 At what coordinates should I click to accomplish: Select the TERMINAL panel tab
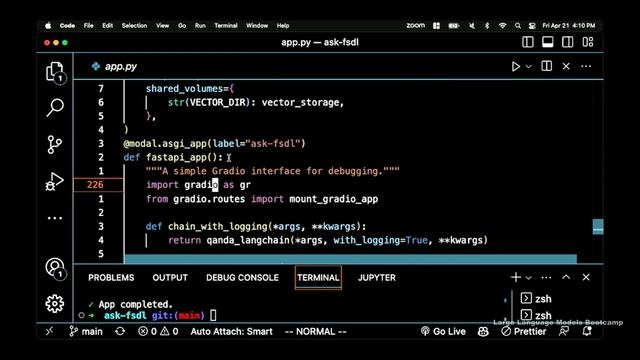[x=318, y=278]
